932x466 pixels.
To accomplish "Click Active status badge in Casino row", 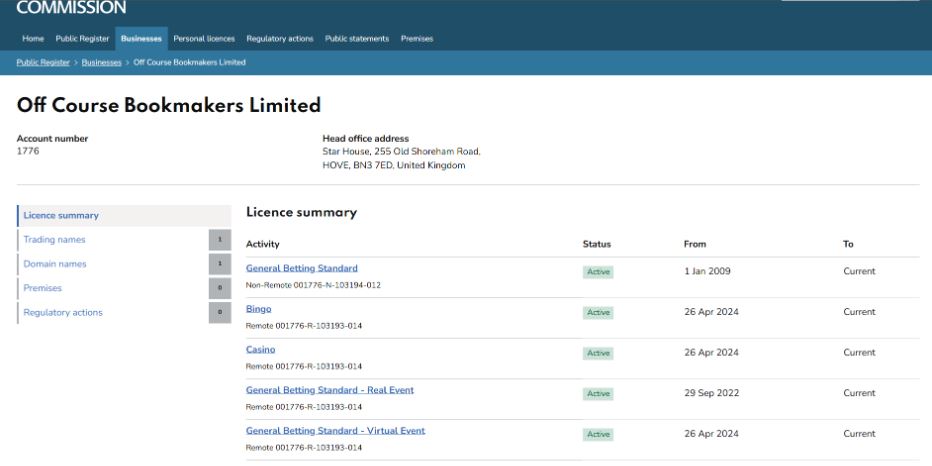I will point(598,353).
